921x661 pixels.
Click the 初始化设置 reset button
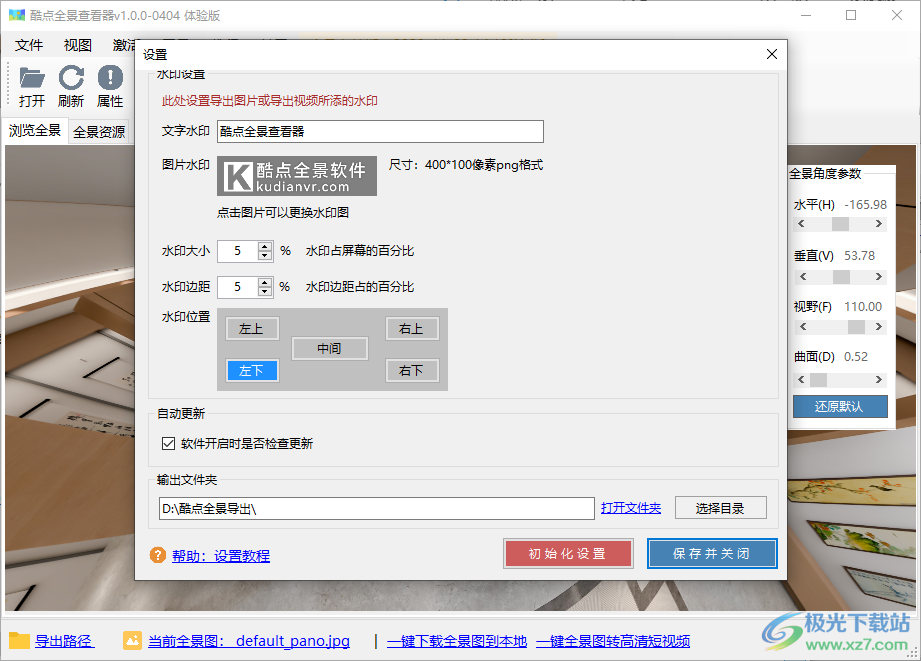(568, 553)
